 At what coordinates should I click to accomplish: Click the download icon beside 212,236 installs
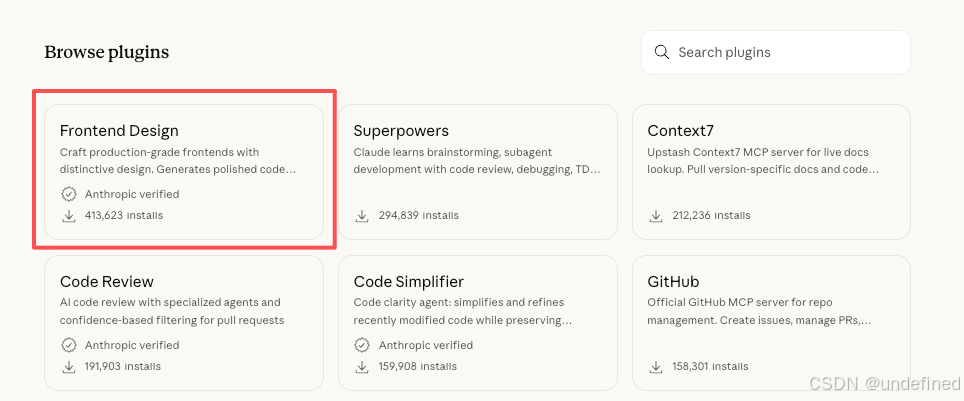point(656,216)
